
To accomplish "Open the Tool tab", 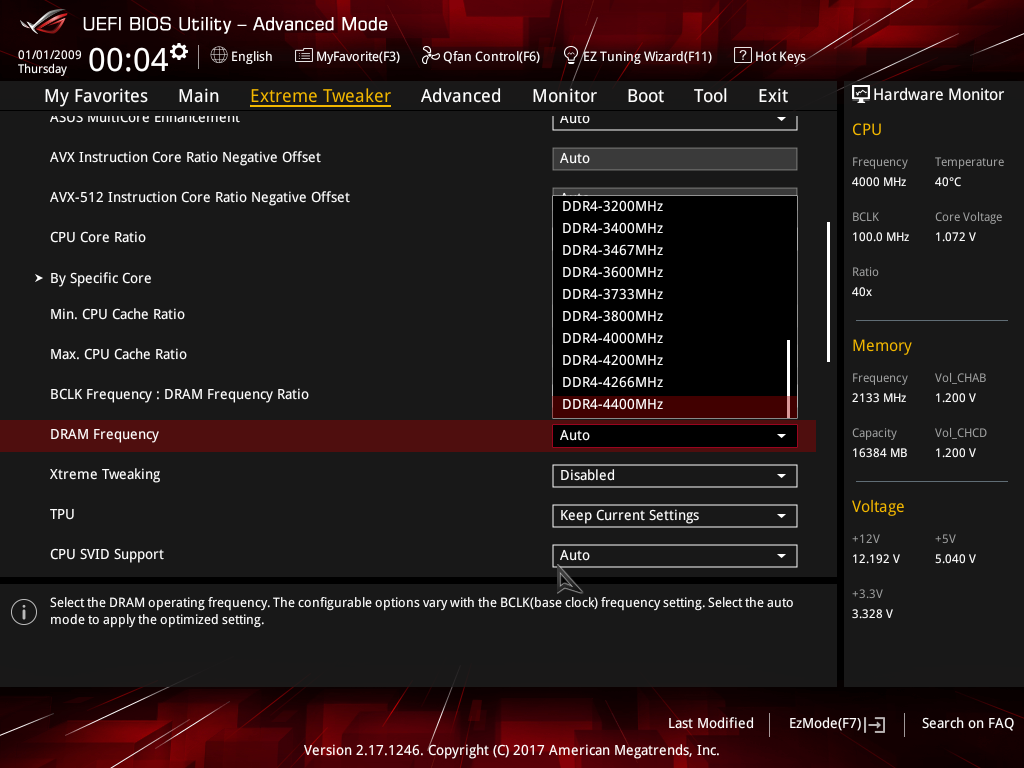I will coord(711,96).
